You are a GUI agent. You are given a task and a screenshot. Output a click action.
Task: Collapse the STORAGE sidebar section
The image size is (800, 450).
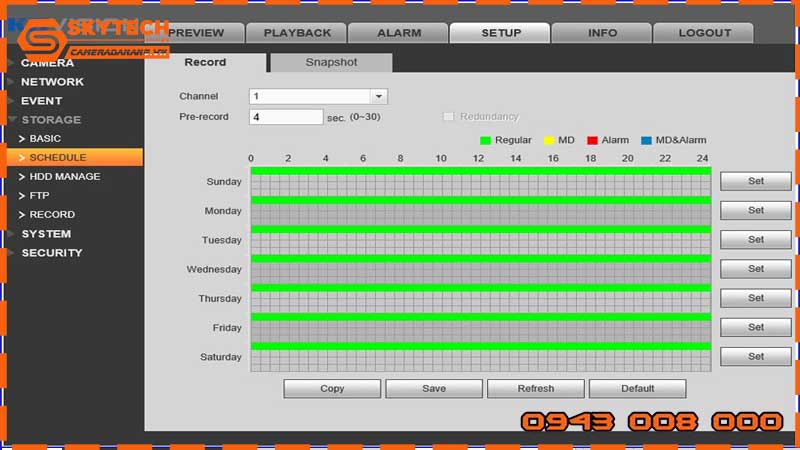tap(51, 120)
